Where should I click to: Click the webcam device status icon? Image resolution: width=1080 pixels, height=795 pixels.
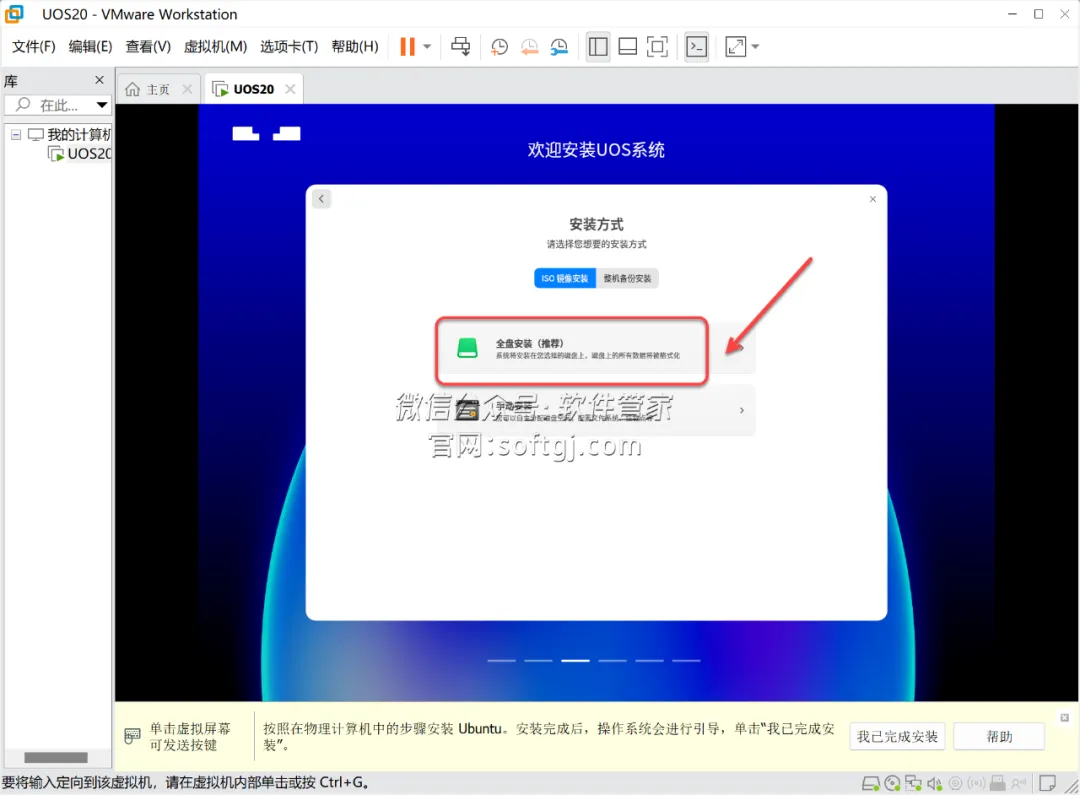pos(955,783)
